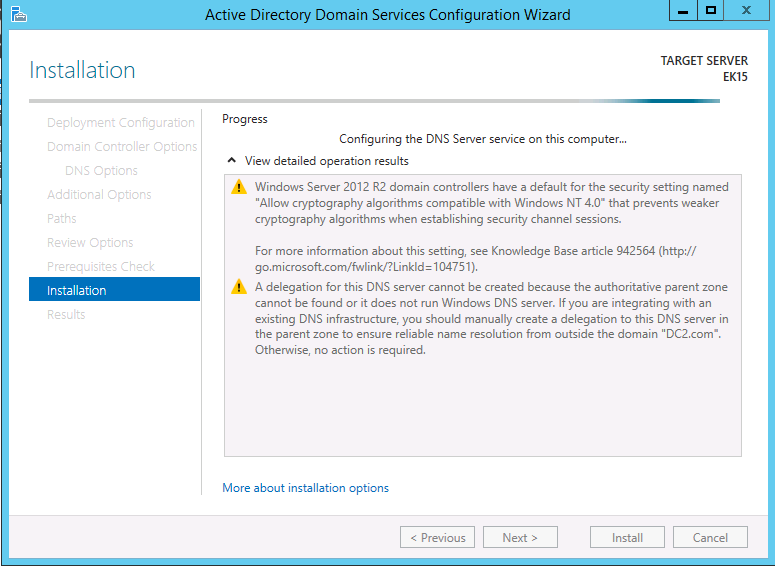
Task: Click the warning icon beside the DNS delegation message
Action: (x=238, y=287)
